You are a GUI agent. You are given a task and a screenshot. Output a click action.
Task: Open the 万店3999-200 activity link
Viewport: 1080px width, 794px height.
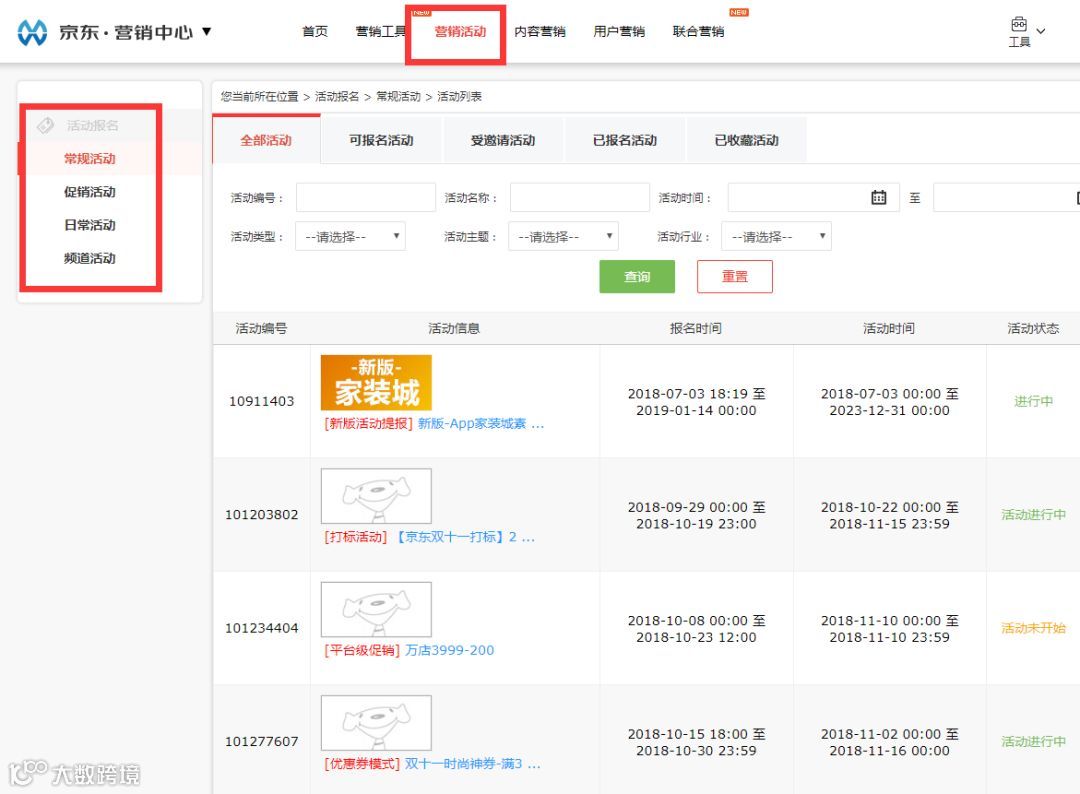click(x=449, y=650)
